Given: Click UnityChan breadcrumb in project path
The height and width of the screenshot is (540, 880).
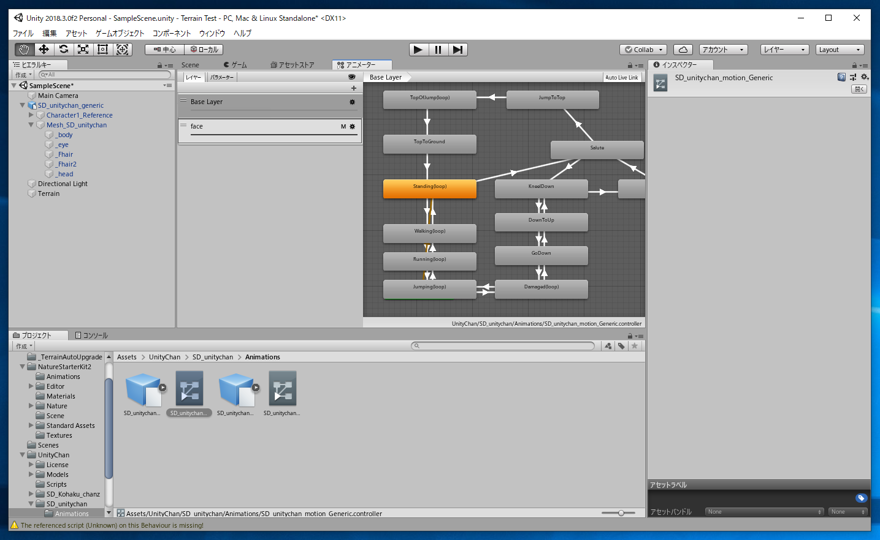Looking at the screenshot, I should [x=164, y=357].
